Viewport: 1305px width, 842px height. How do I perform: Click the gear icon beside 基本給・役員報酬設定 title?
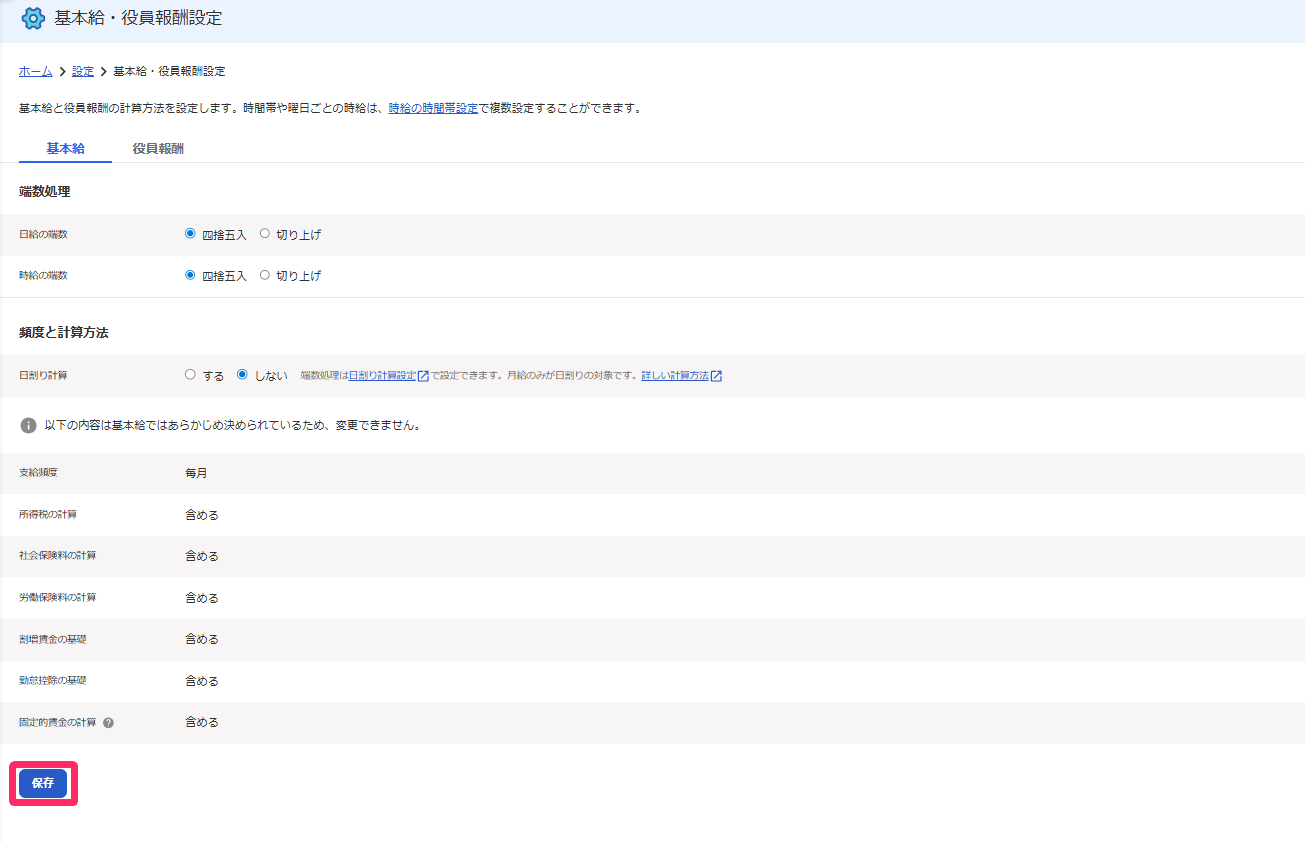pyautogui.click(x=33, y=18)
